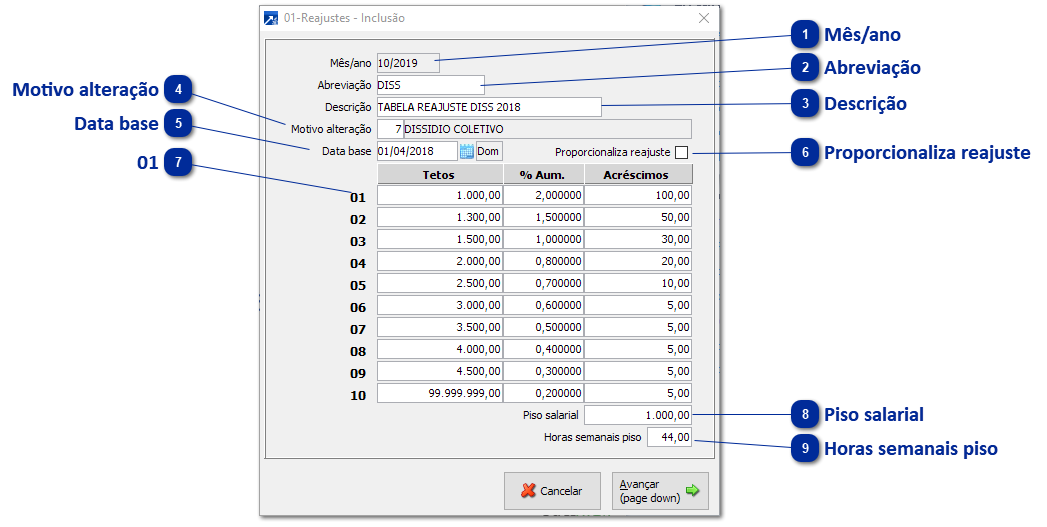Open the Data base calendar picker icon
This screenshot has width=1047, height=527.
pos(466,151)
